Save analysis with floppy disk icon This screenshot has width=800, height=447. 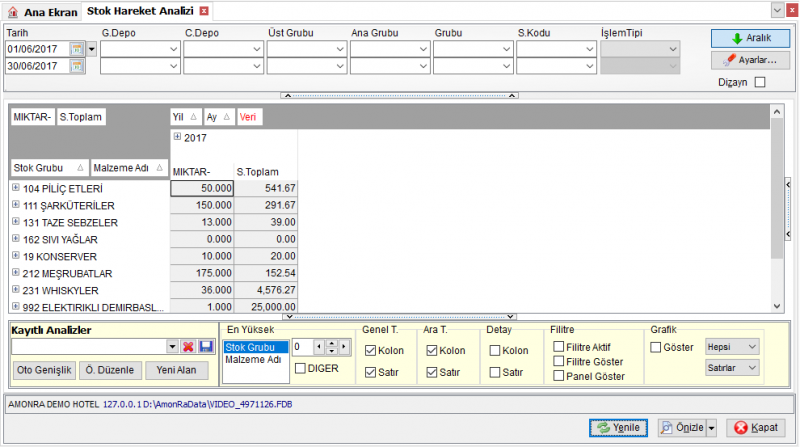pyautogui.click(x=206, y=347)
